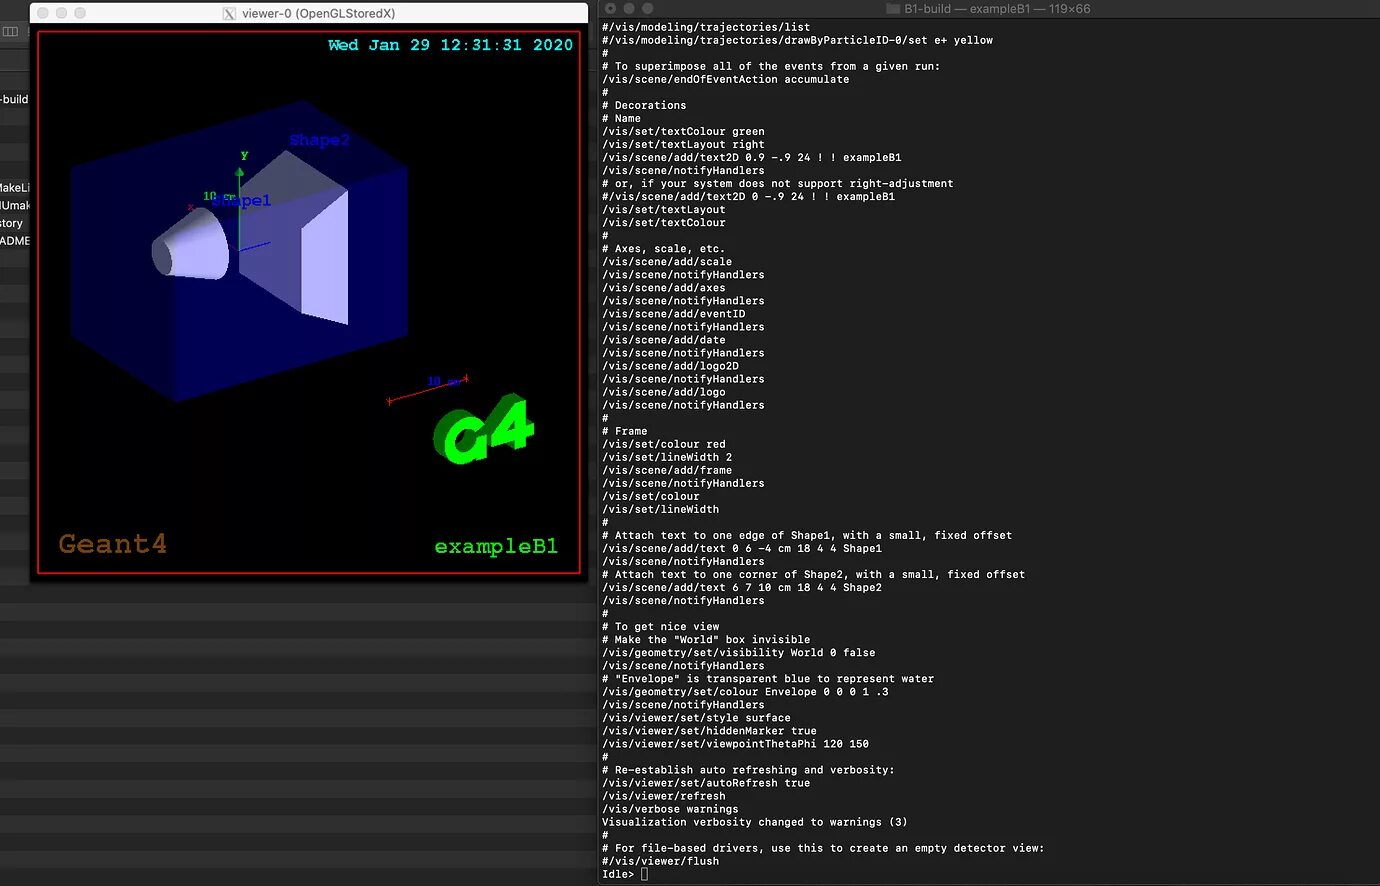Click the date stamp Wed Jan 29 12:31:31 2020
Image resolution: width=1380 pixels, height=886 pixels.
click(x=450, y=45)
